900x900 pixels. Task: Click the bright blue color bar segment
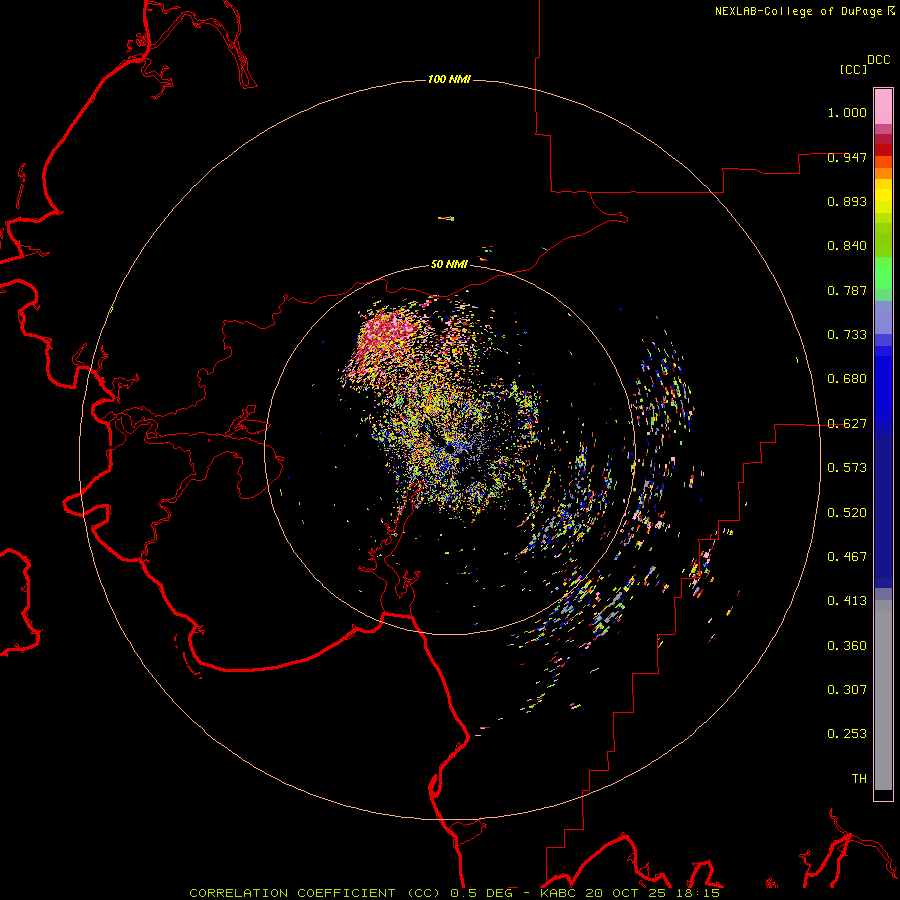point(883,390)
